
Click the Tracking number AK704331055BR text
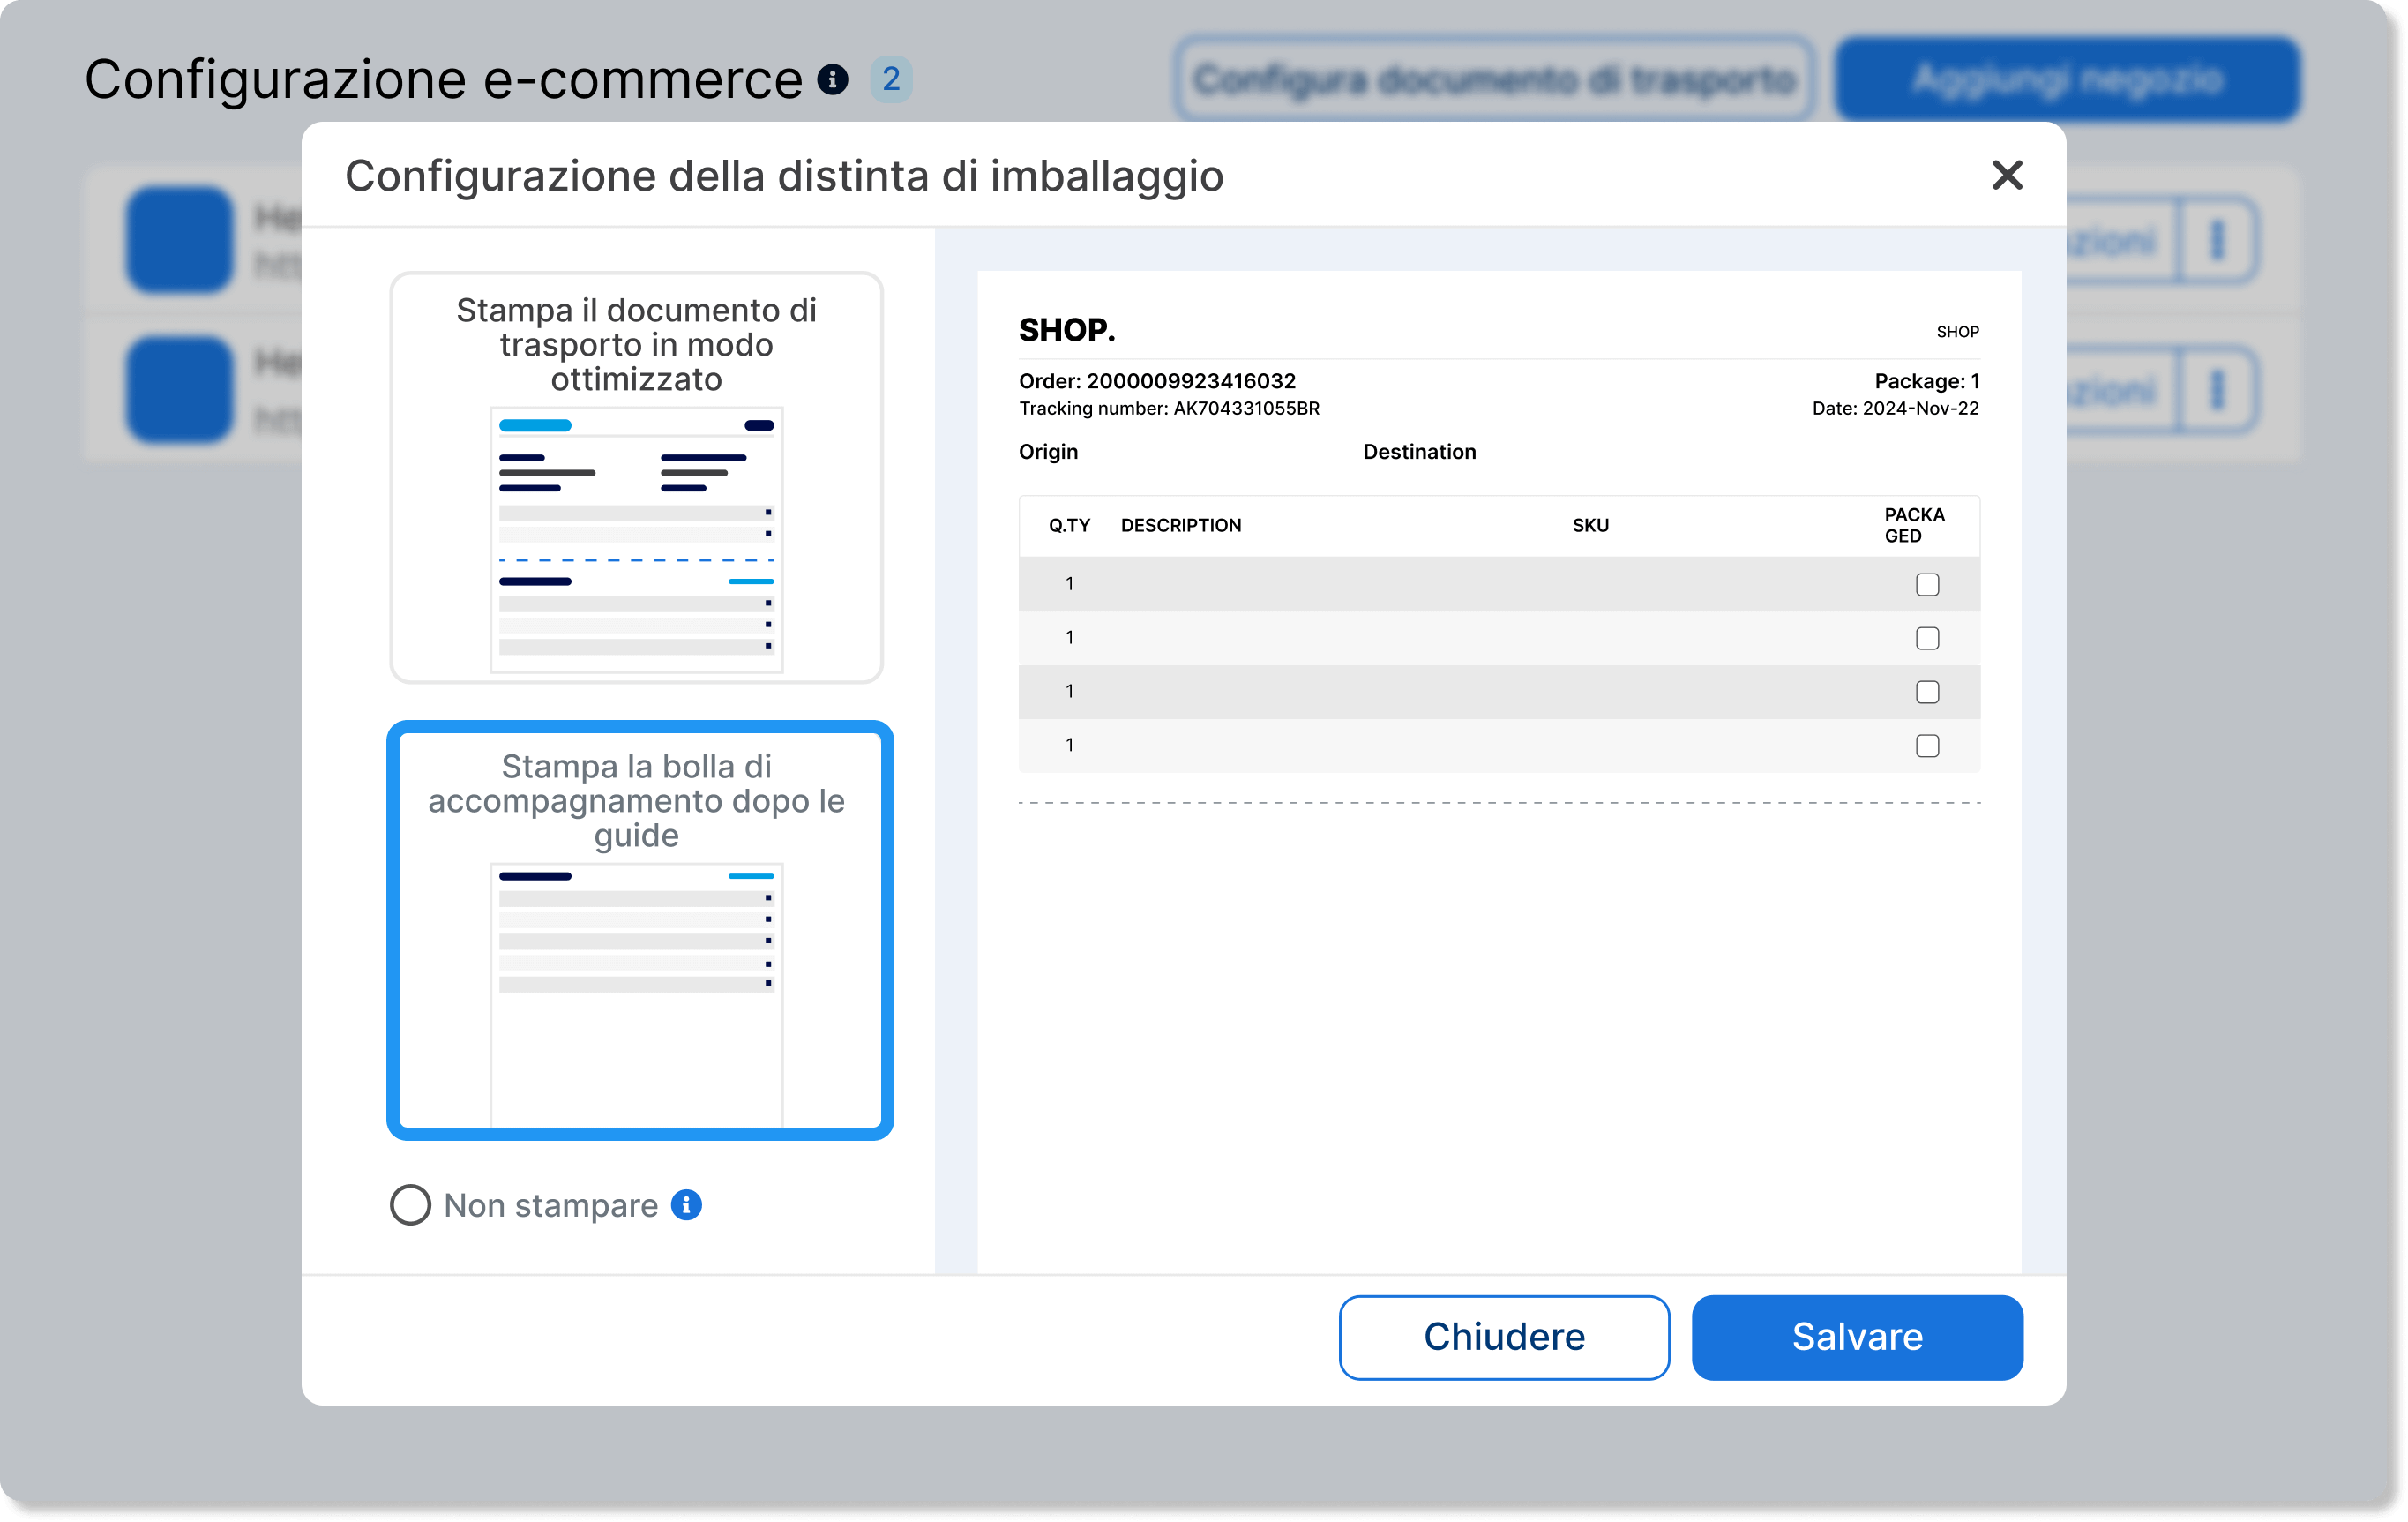1169,408
